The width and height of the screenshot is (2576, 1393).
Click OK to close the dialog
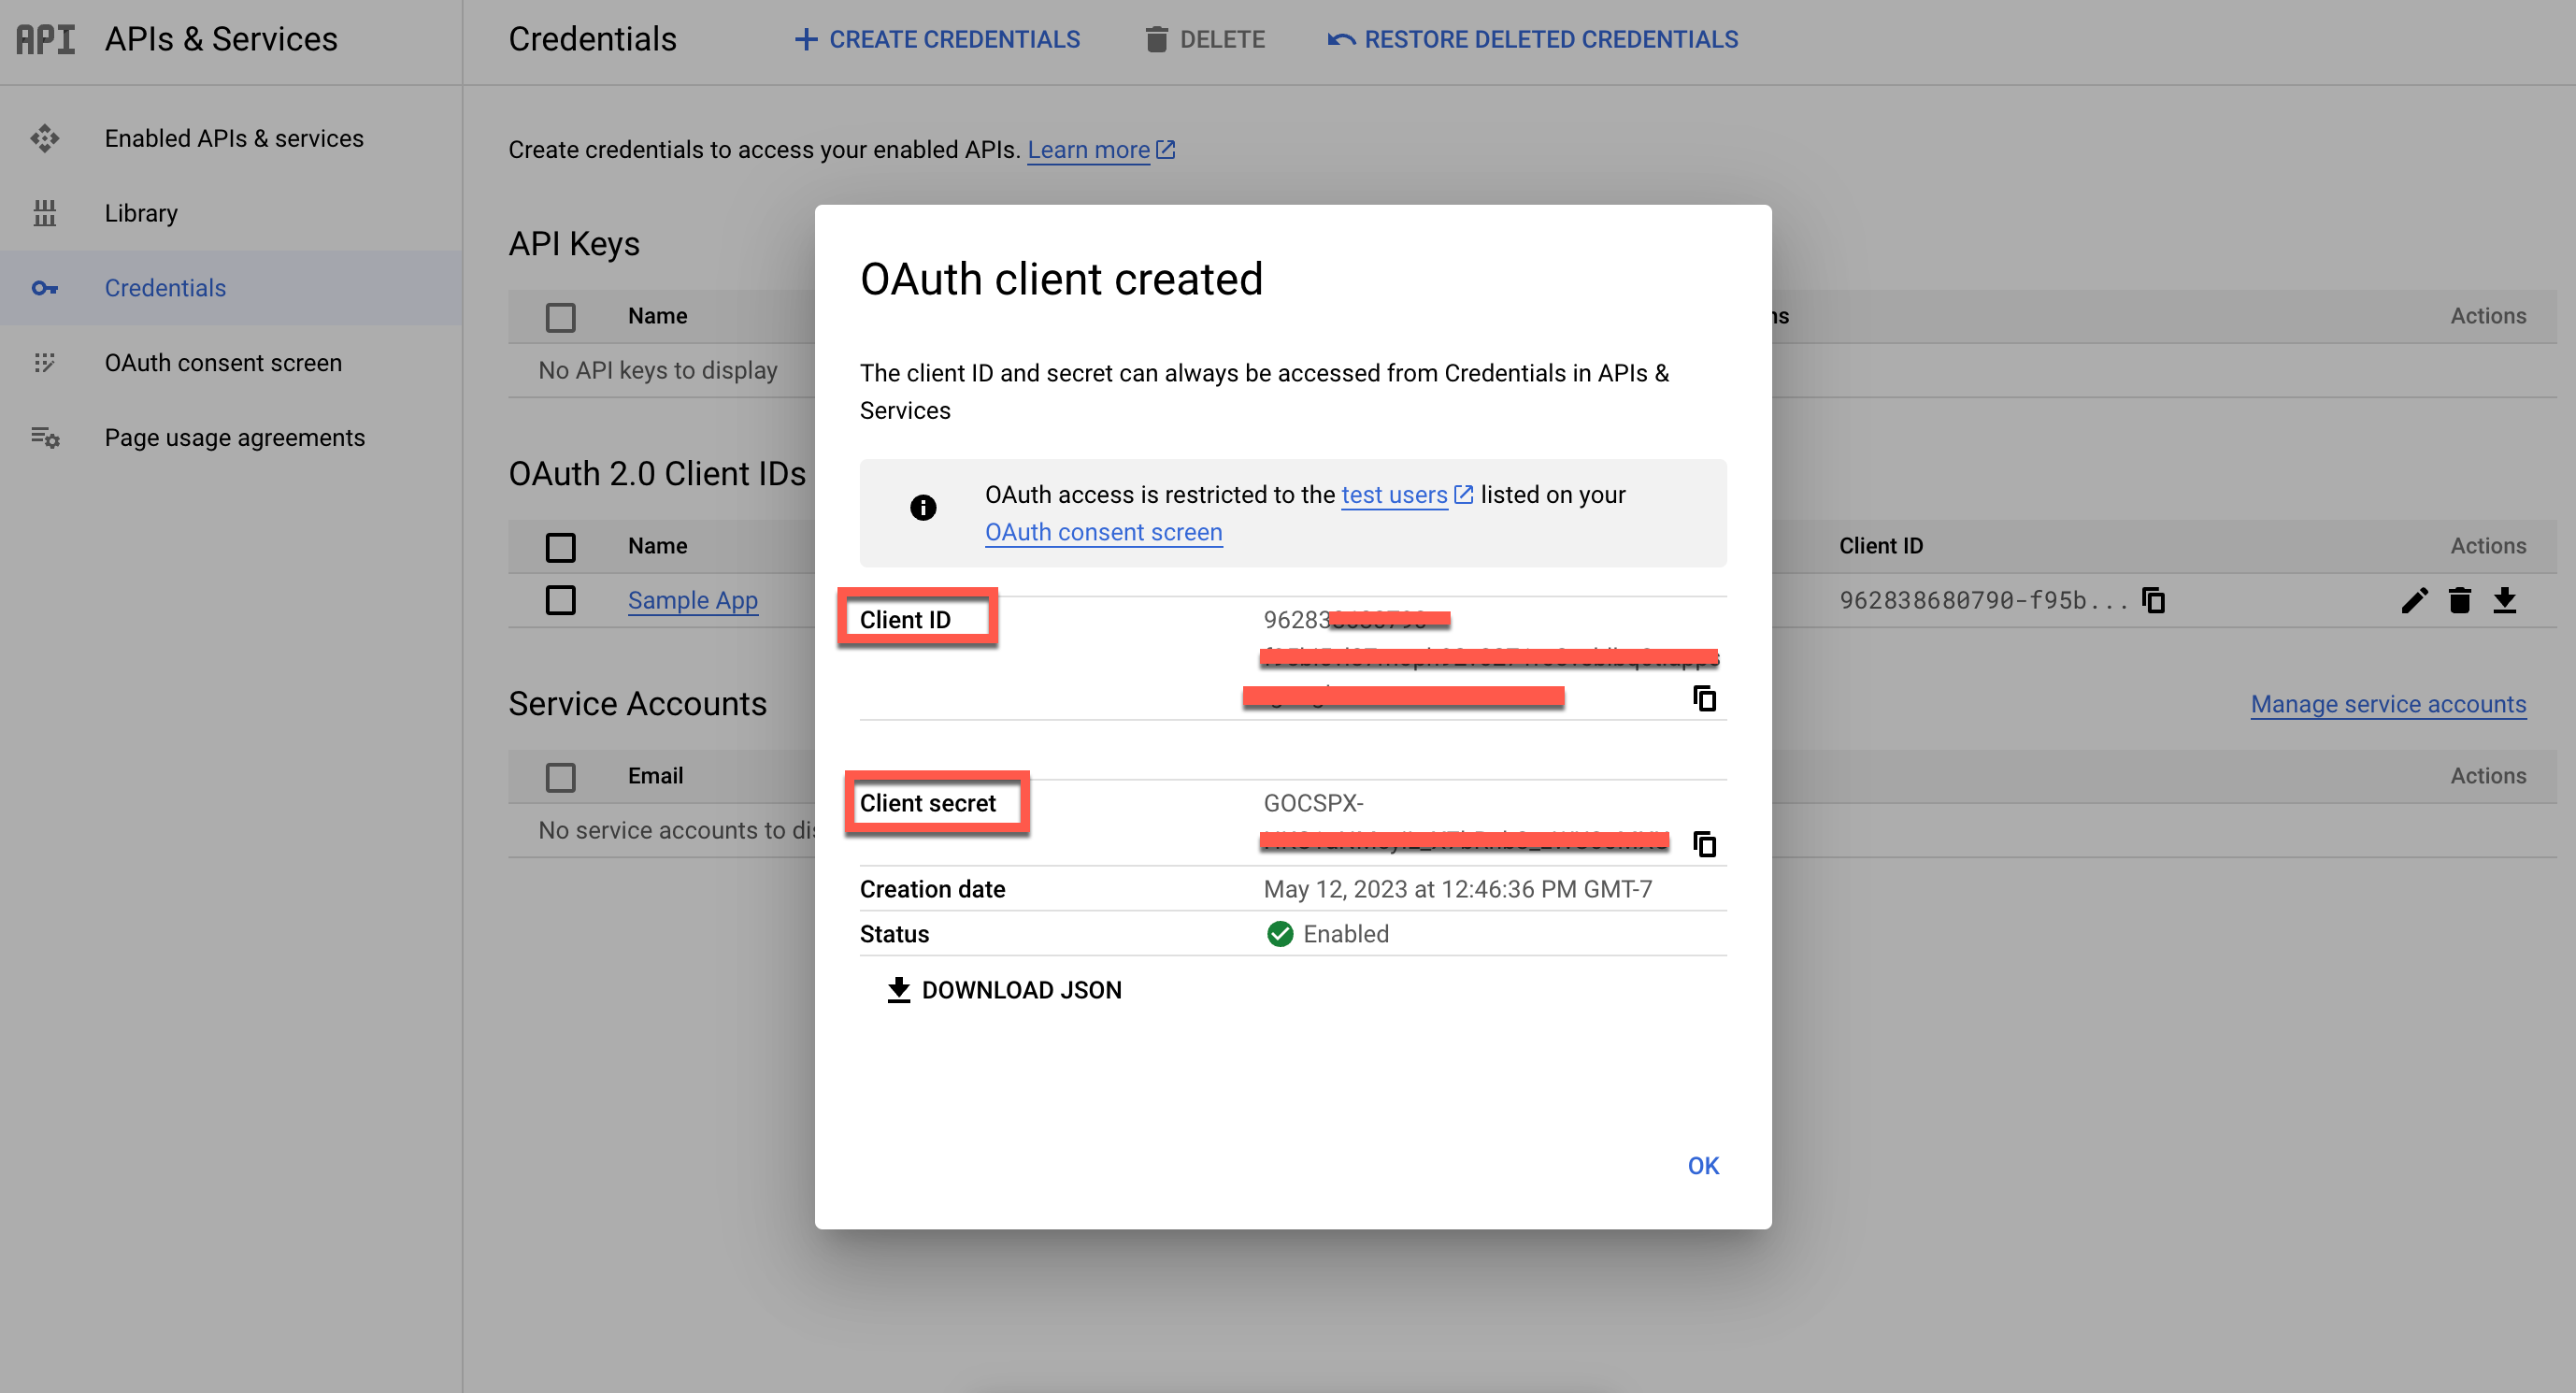click(1703, 1166)
